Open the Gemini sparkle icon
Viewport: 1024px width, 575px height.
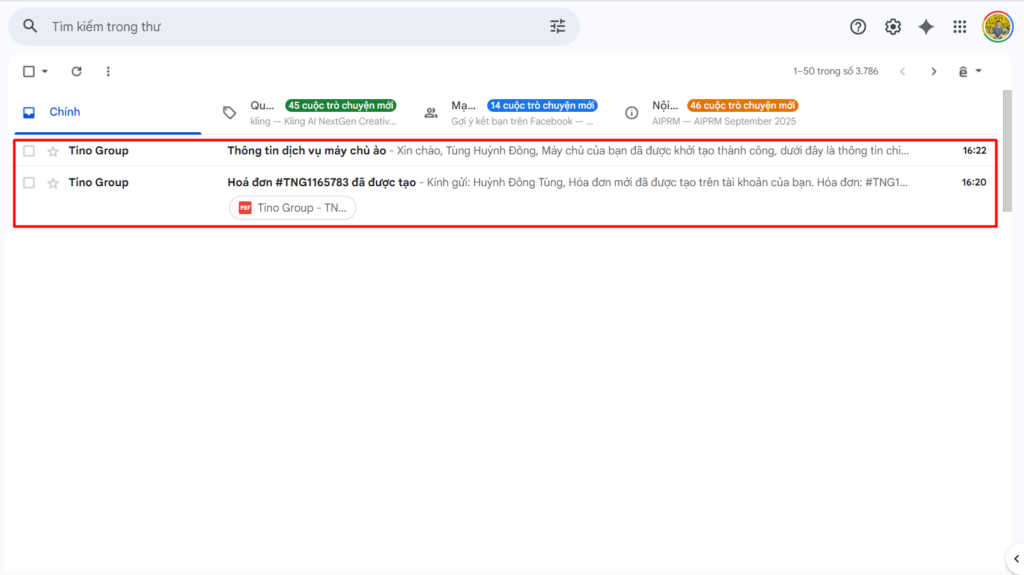pos(926,27)
